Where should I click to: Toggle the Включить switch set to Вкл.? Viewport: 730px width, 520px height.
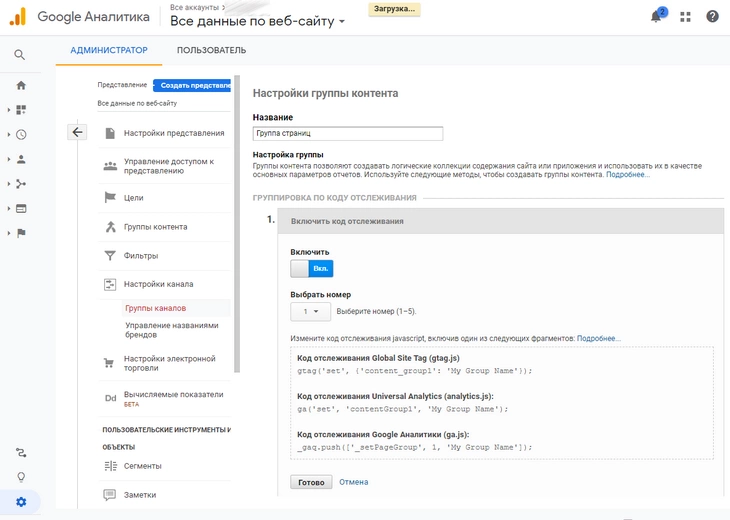(312, 269)
